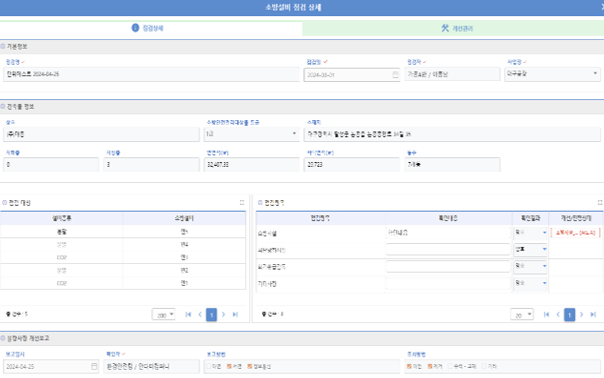This screenshot has width=604, height=378.
Task: Click the 건축물 정보 section header icon
Action: pyautogui.click(x=3, y=106)
